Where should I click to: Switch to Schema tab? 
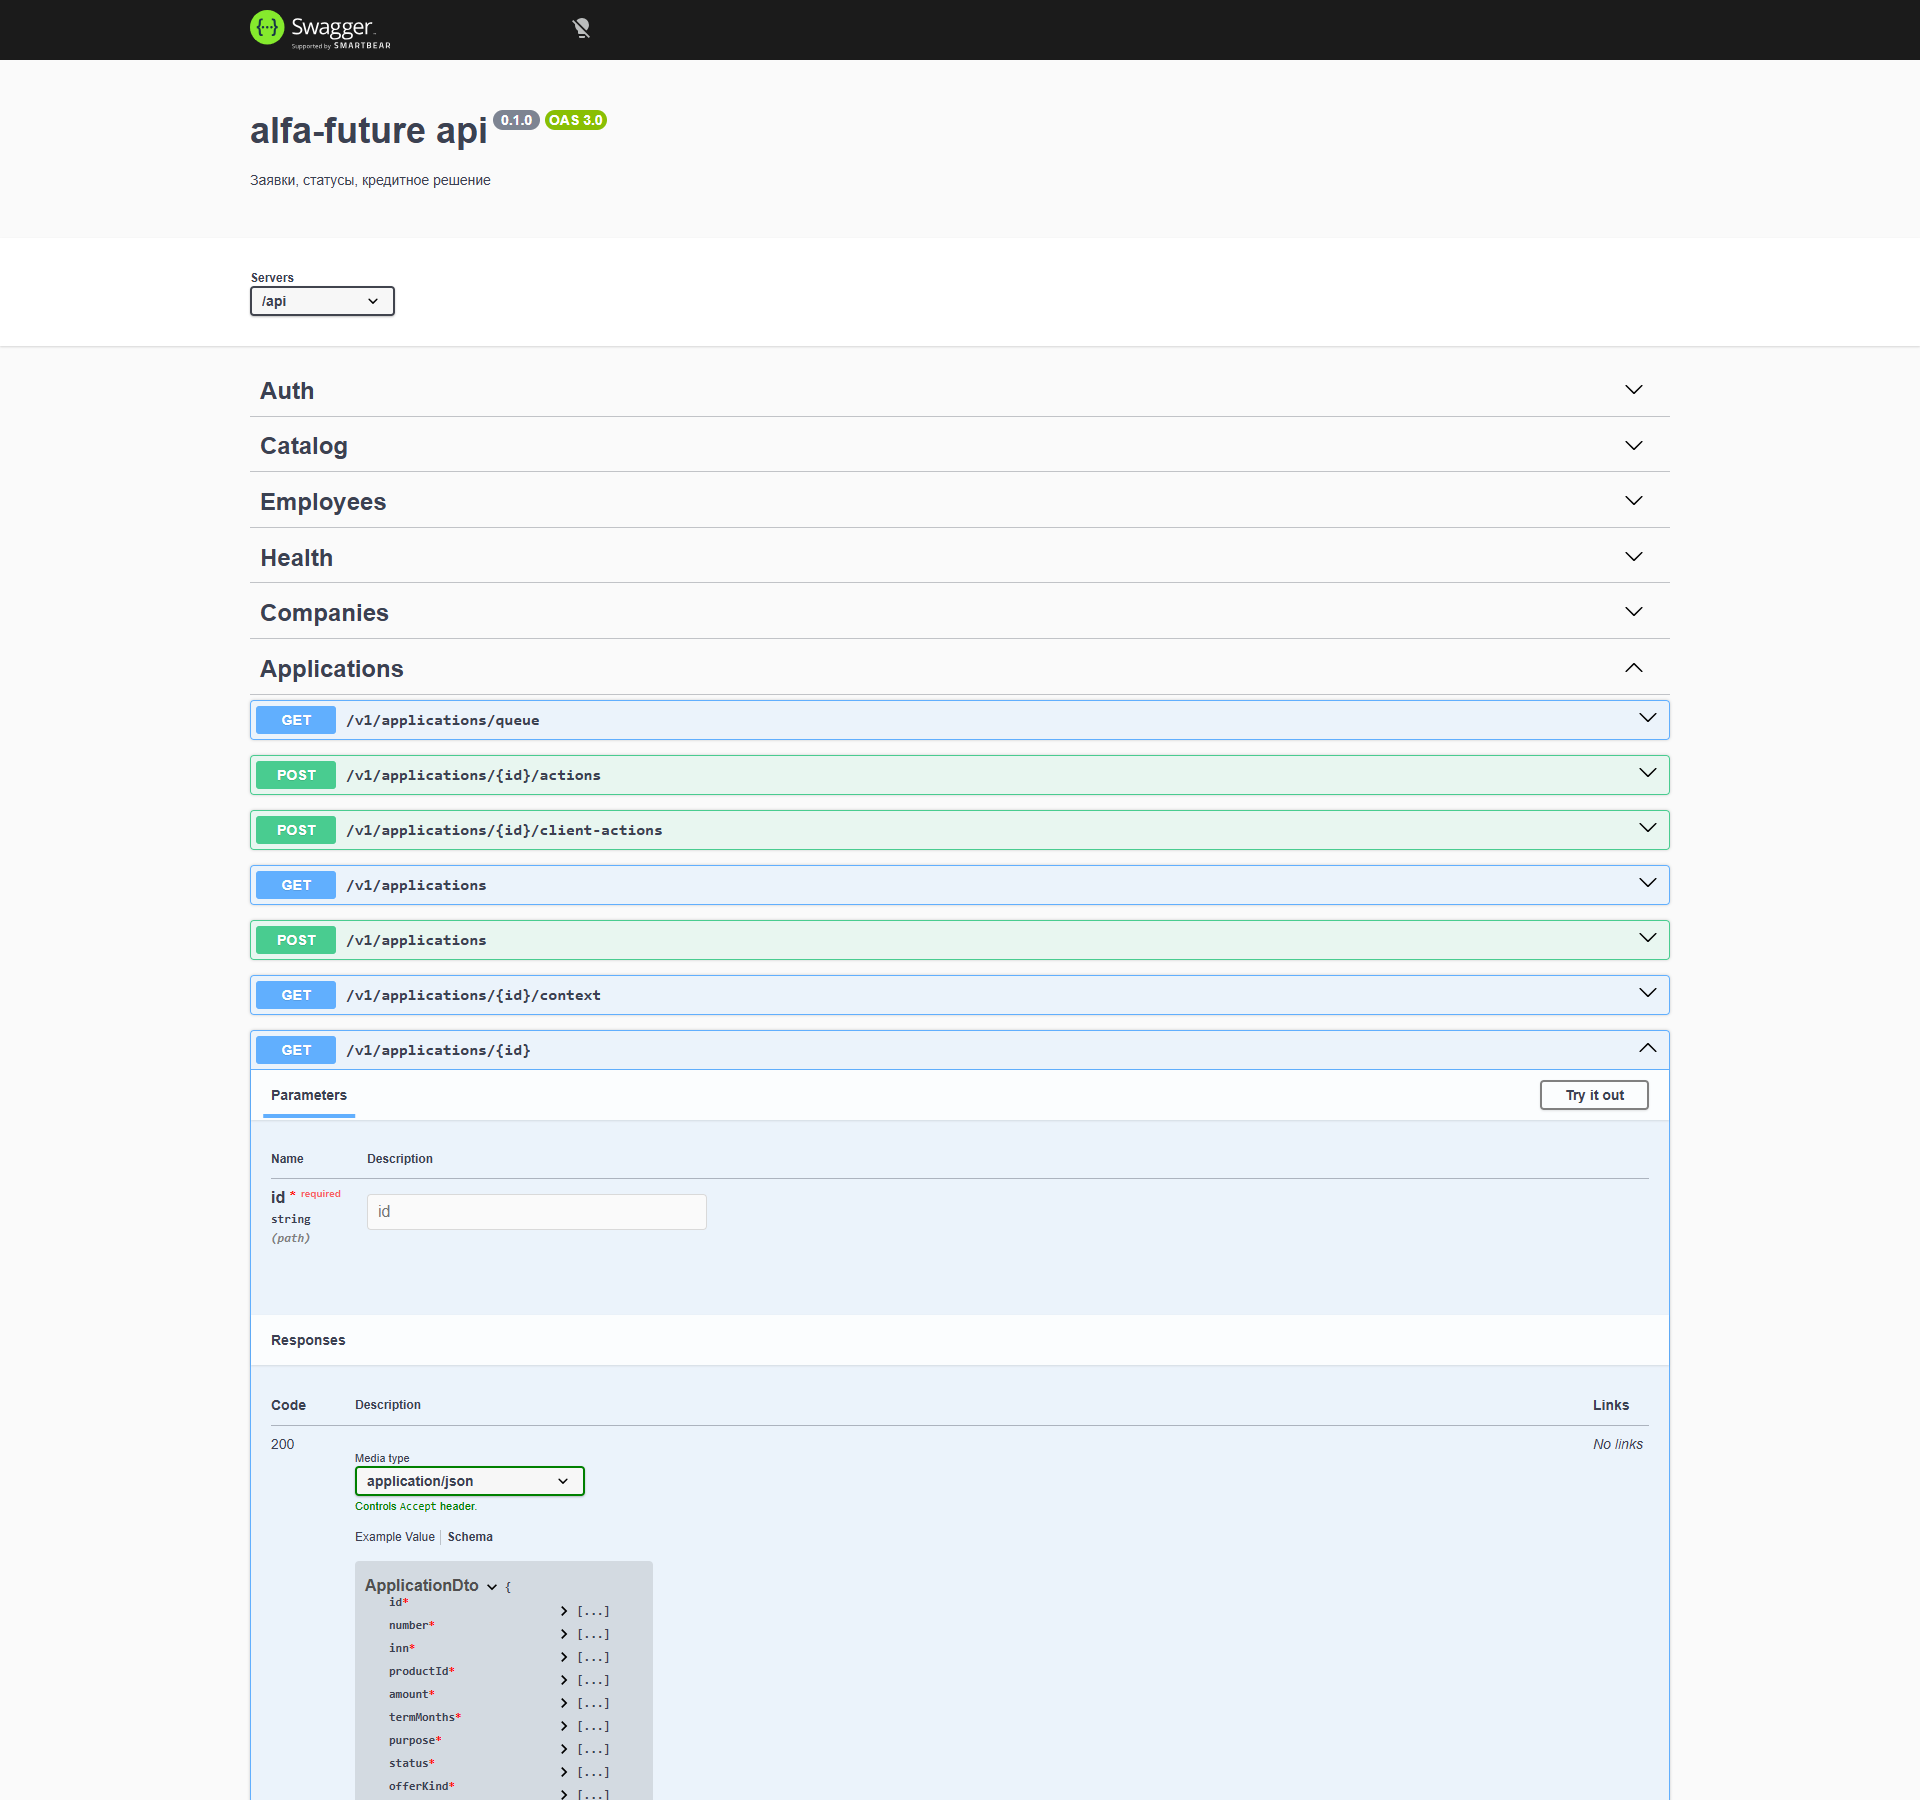tap(470, 1537)
